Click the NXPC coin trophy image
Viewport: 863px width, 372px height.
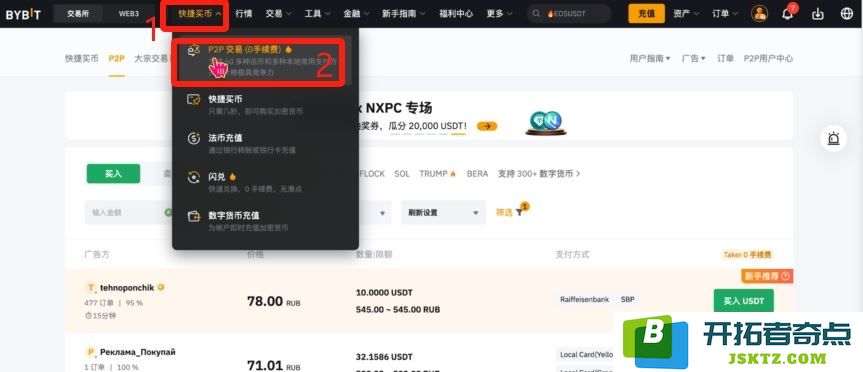point(545,122)
